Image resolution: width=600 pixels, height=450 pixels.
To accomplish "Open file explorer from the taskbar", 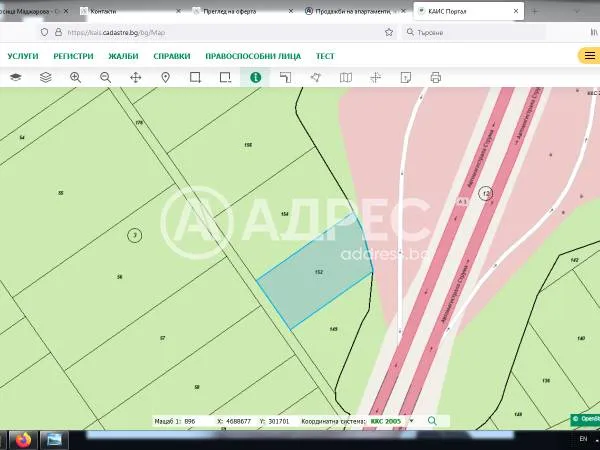I will point(54,440).
